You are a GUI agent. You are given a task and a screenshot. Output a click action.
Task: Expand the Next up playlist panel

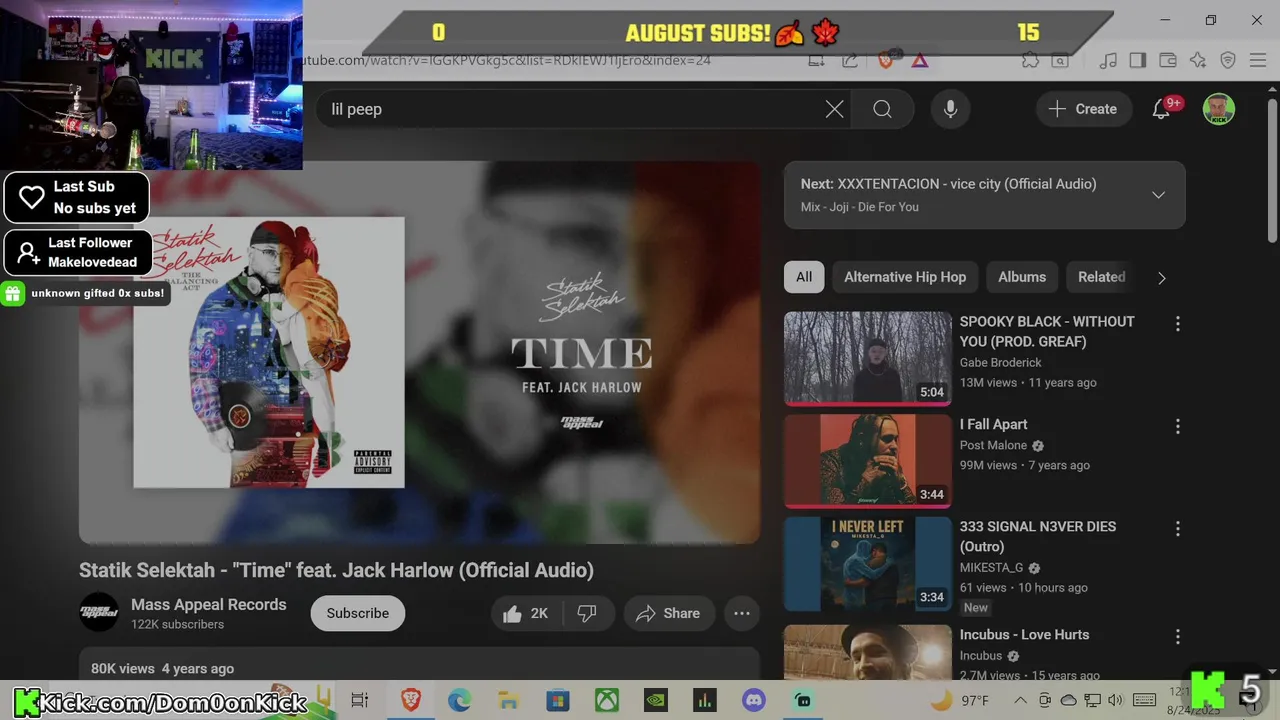[1158, 195]
